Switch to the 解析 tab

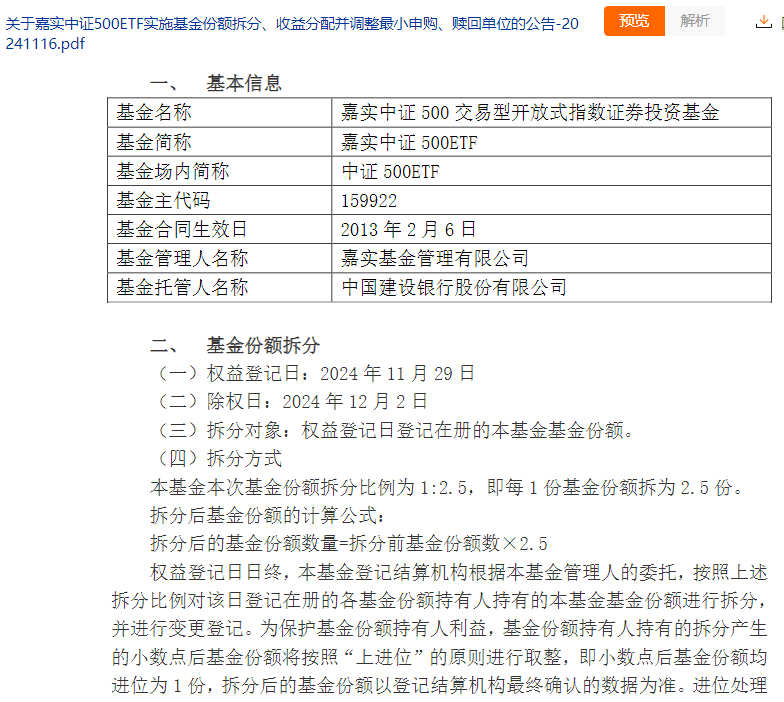(x=695, y=20)
